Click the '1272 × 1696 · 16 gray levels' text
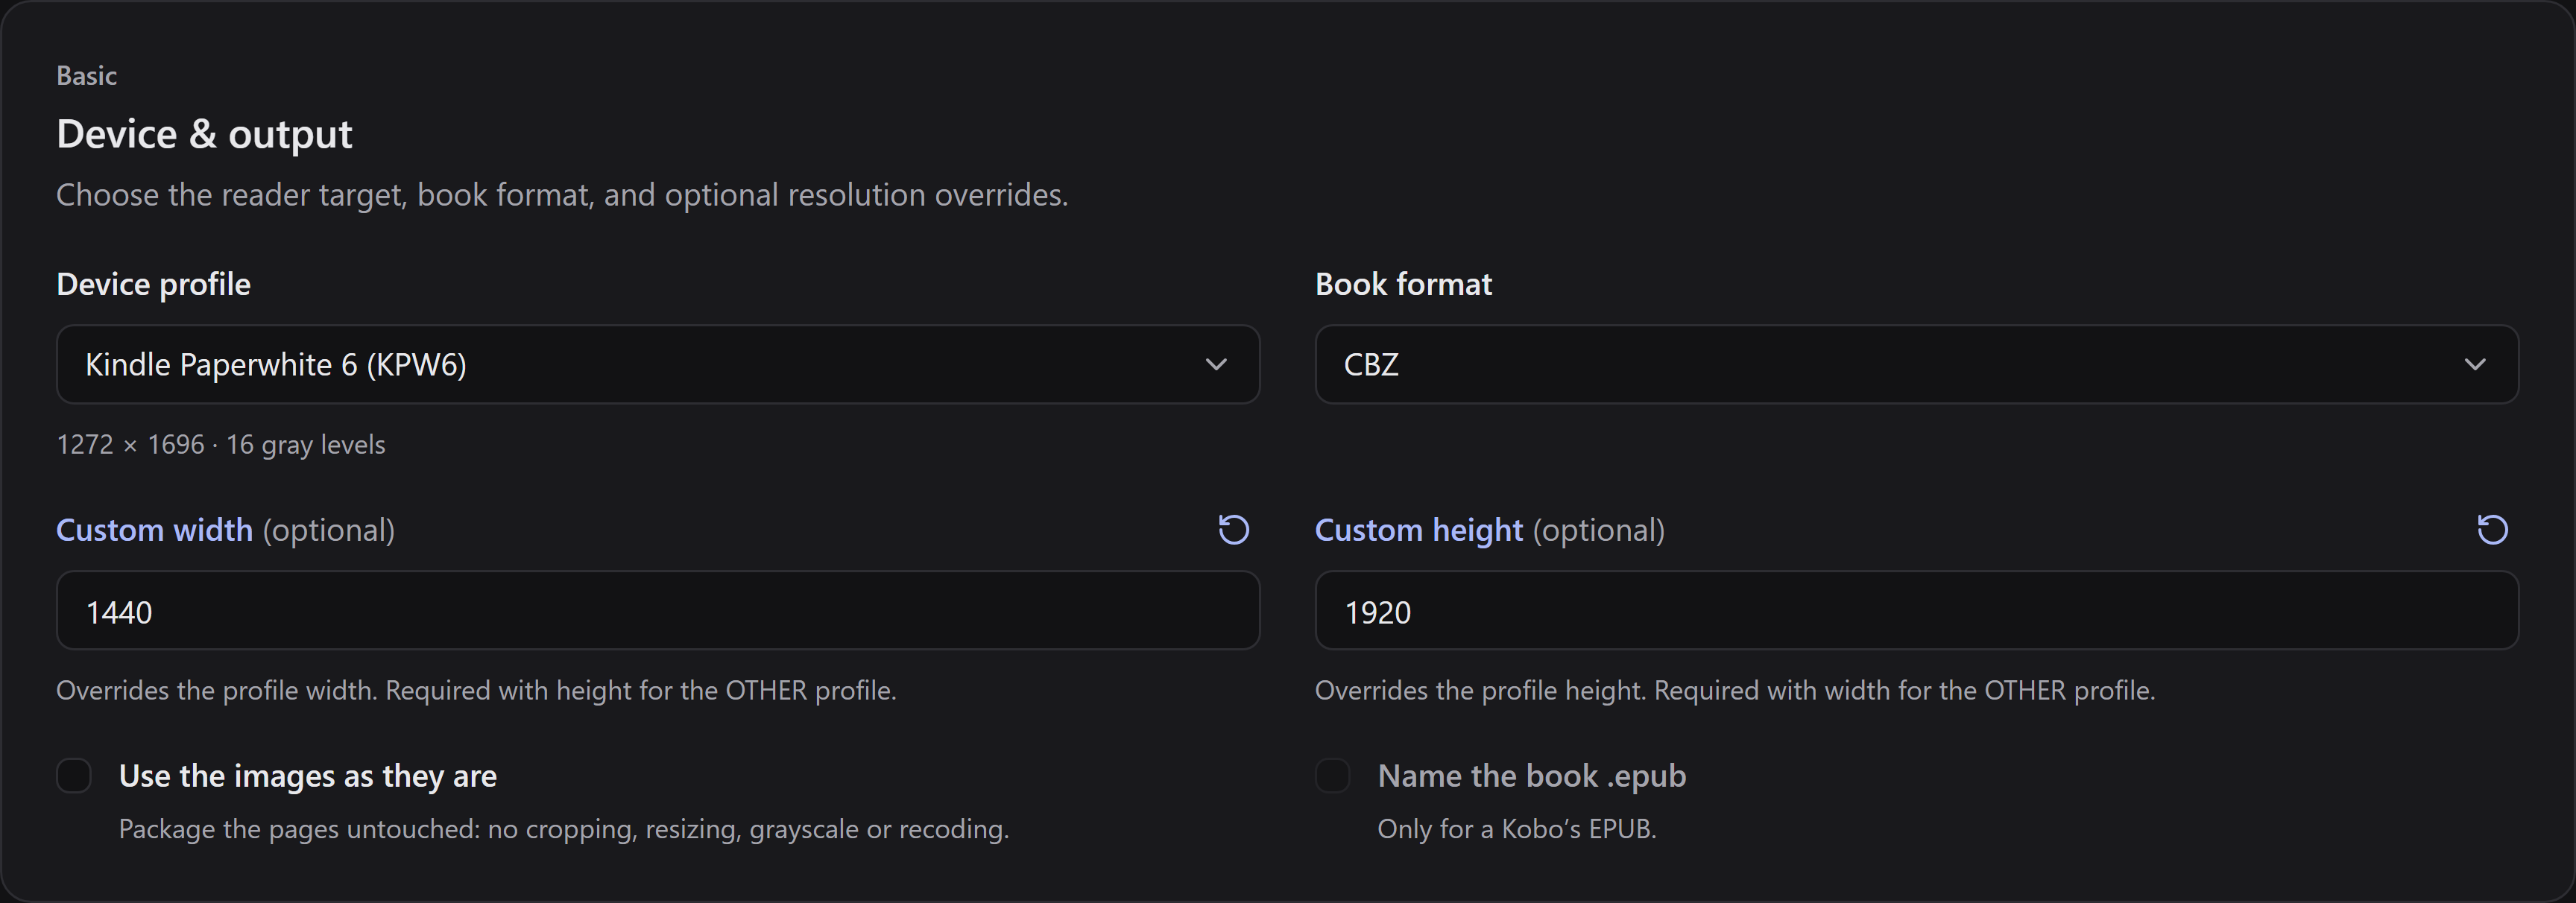The width and height of the screenshot is (2576, 903). (221, 444)
